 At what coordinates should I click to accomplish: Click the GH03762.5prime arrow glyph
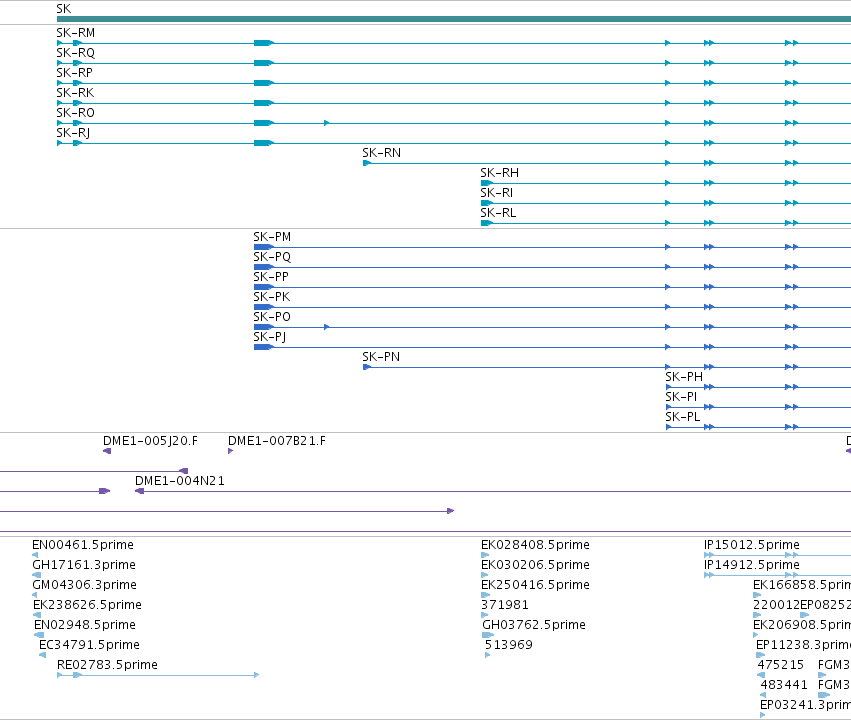pyautogui.click(x=488, y=635)
